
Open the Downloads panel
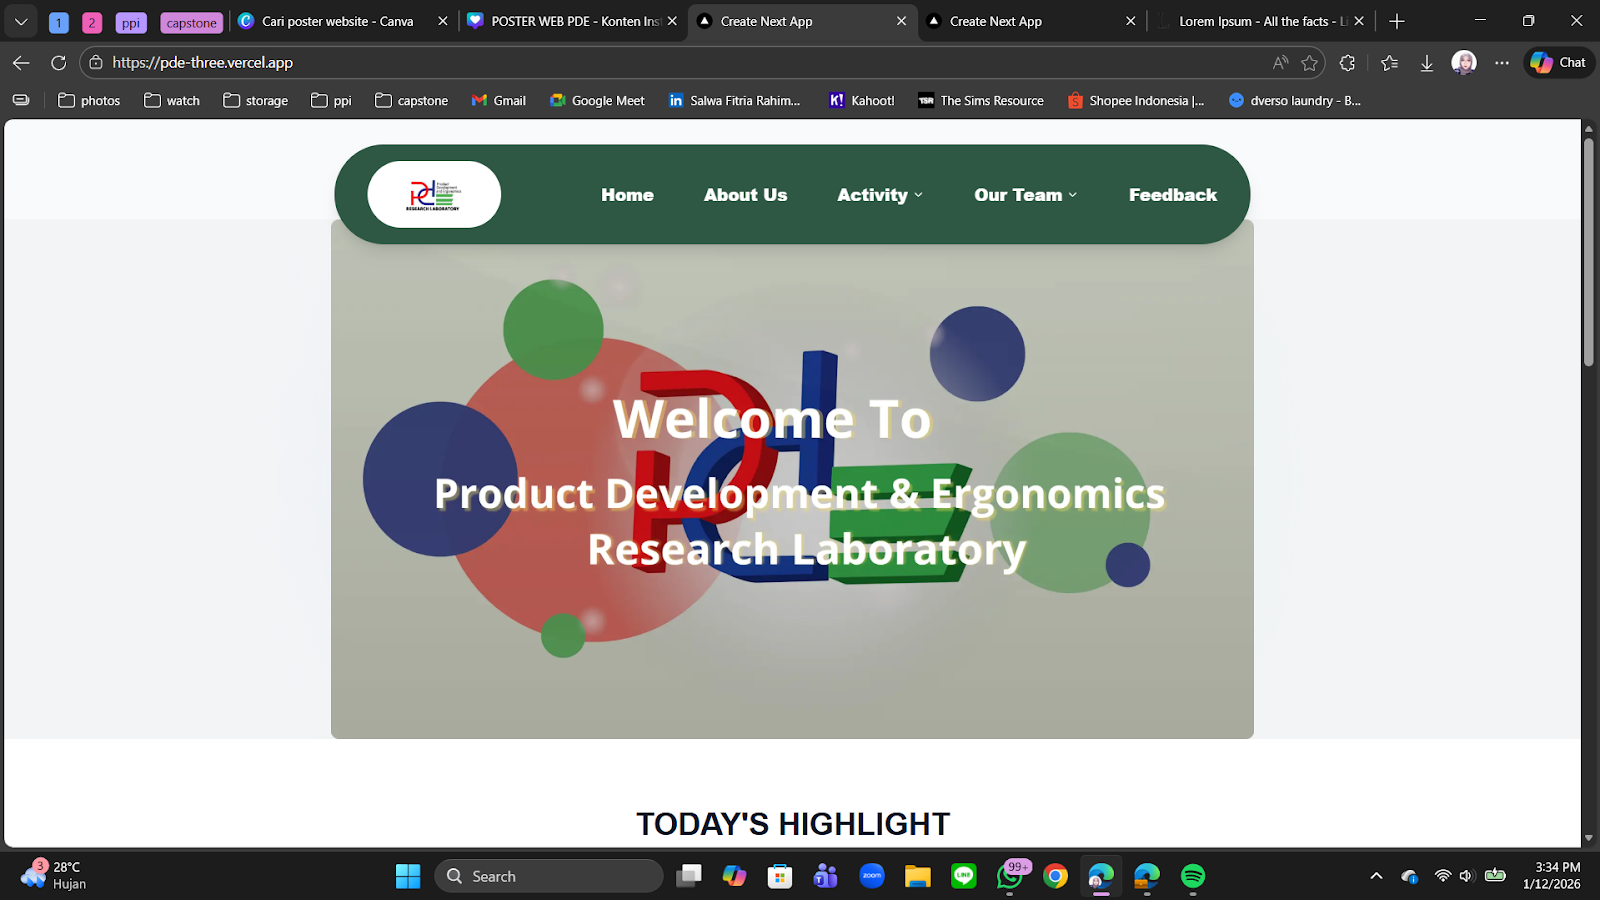pyautogui.click(x=1427, y=63)
